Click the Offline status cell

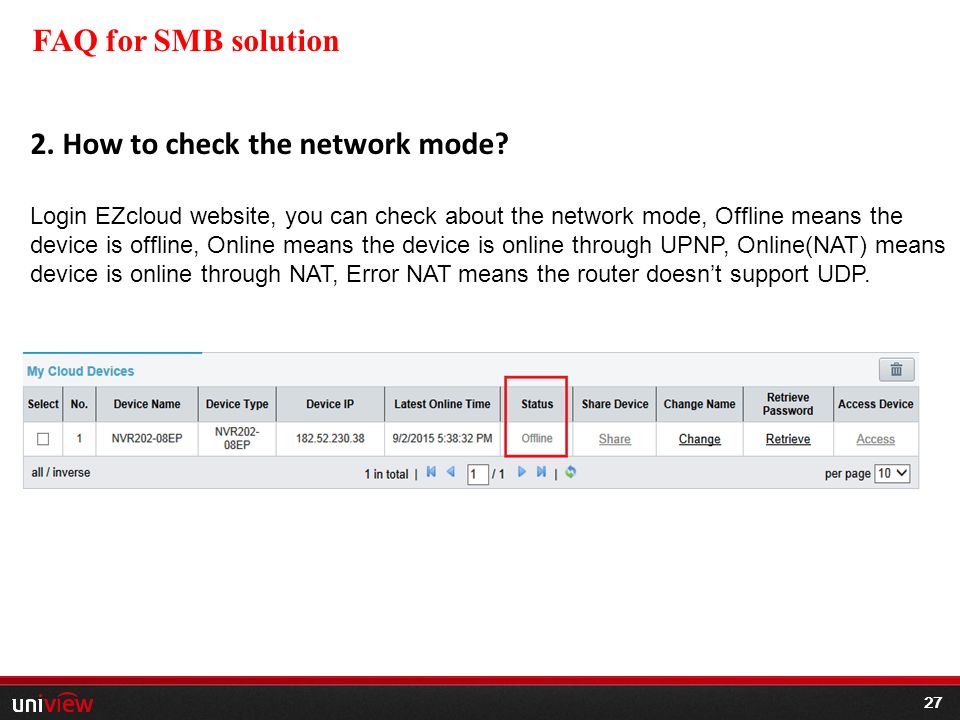point(537,438)
